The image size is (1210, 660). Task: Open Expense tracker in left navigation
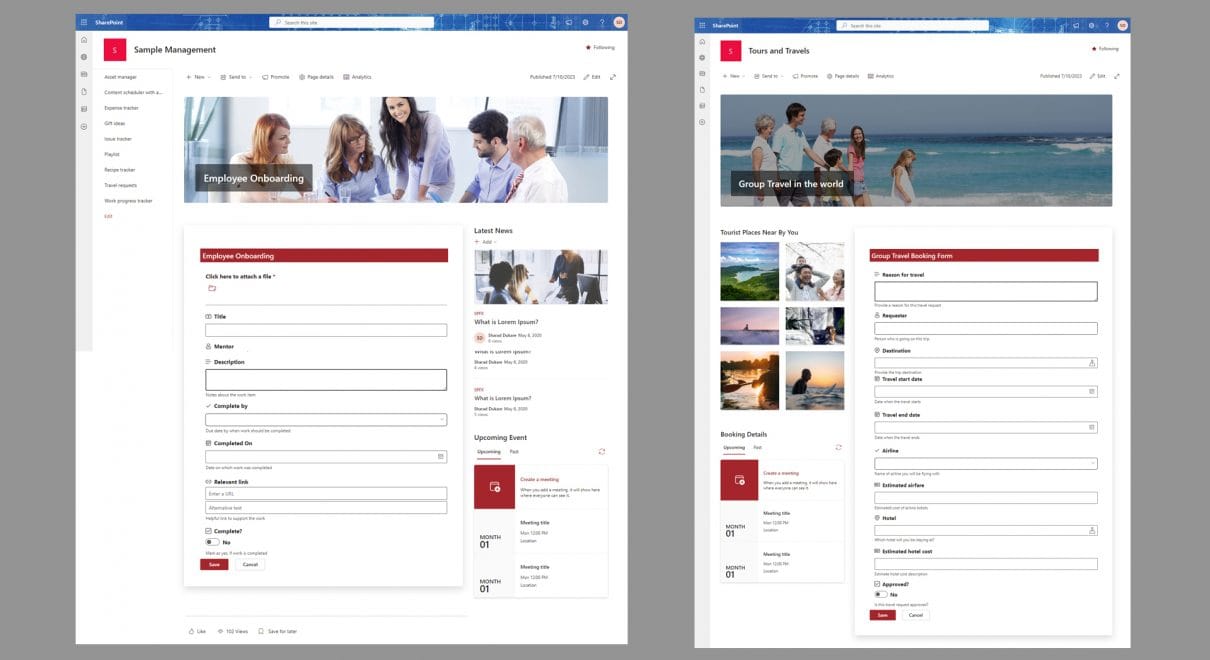(121, 108)
